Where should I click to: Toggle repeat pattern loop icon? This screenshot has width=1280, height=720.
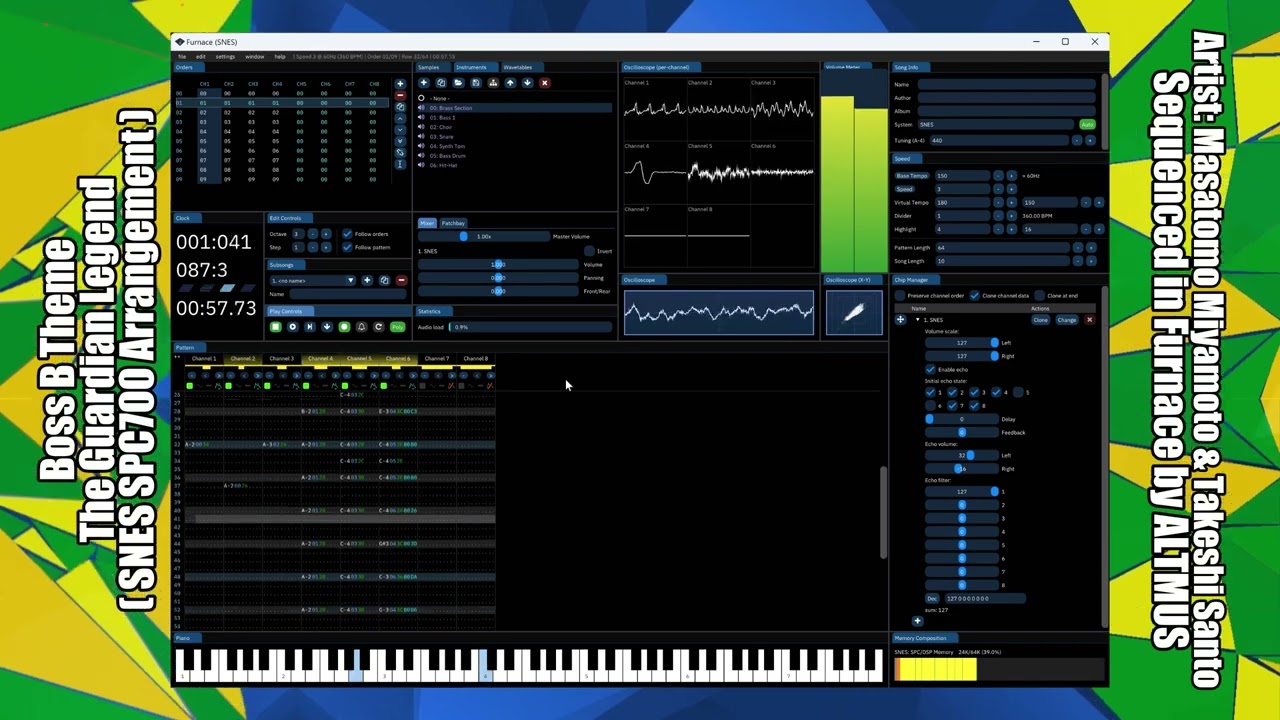[378, 327]
